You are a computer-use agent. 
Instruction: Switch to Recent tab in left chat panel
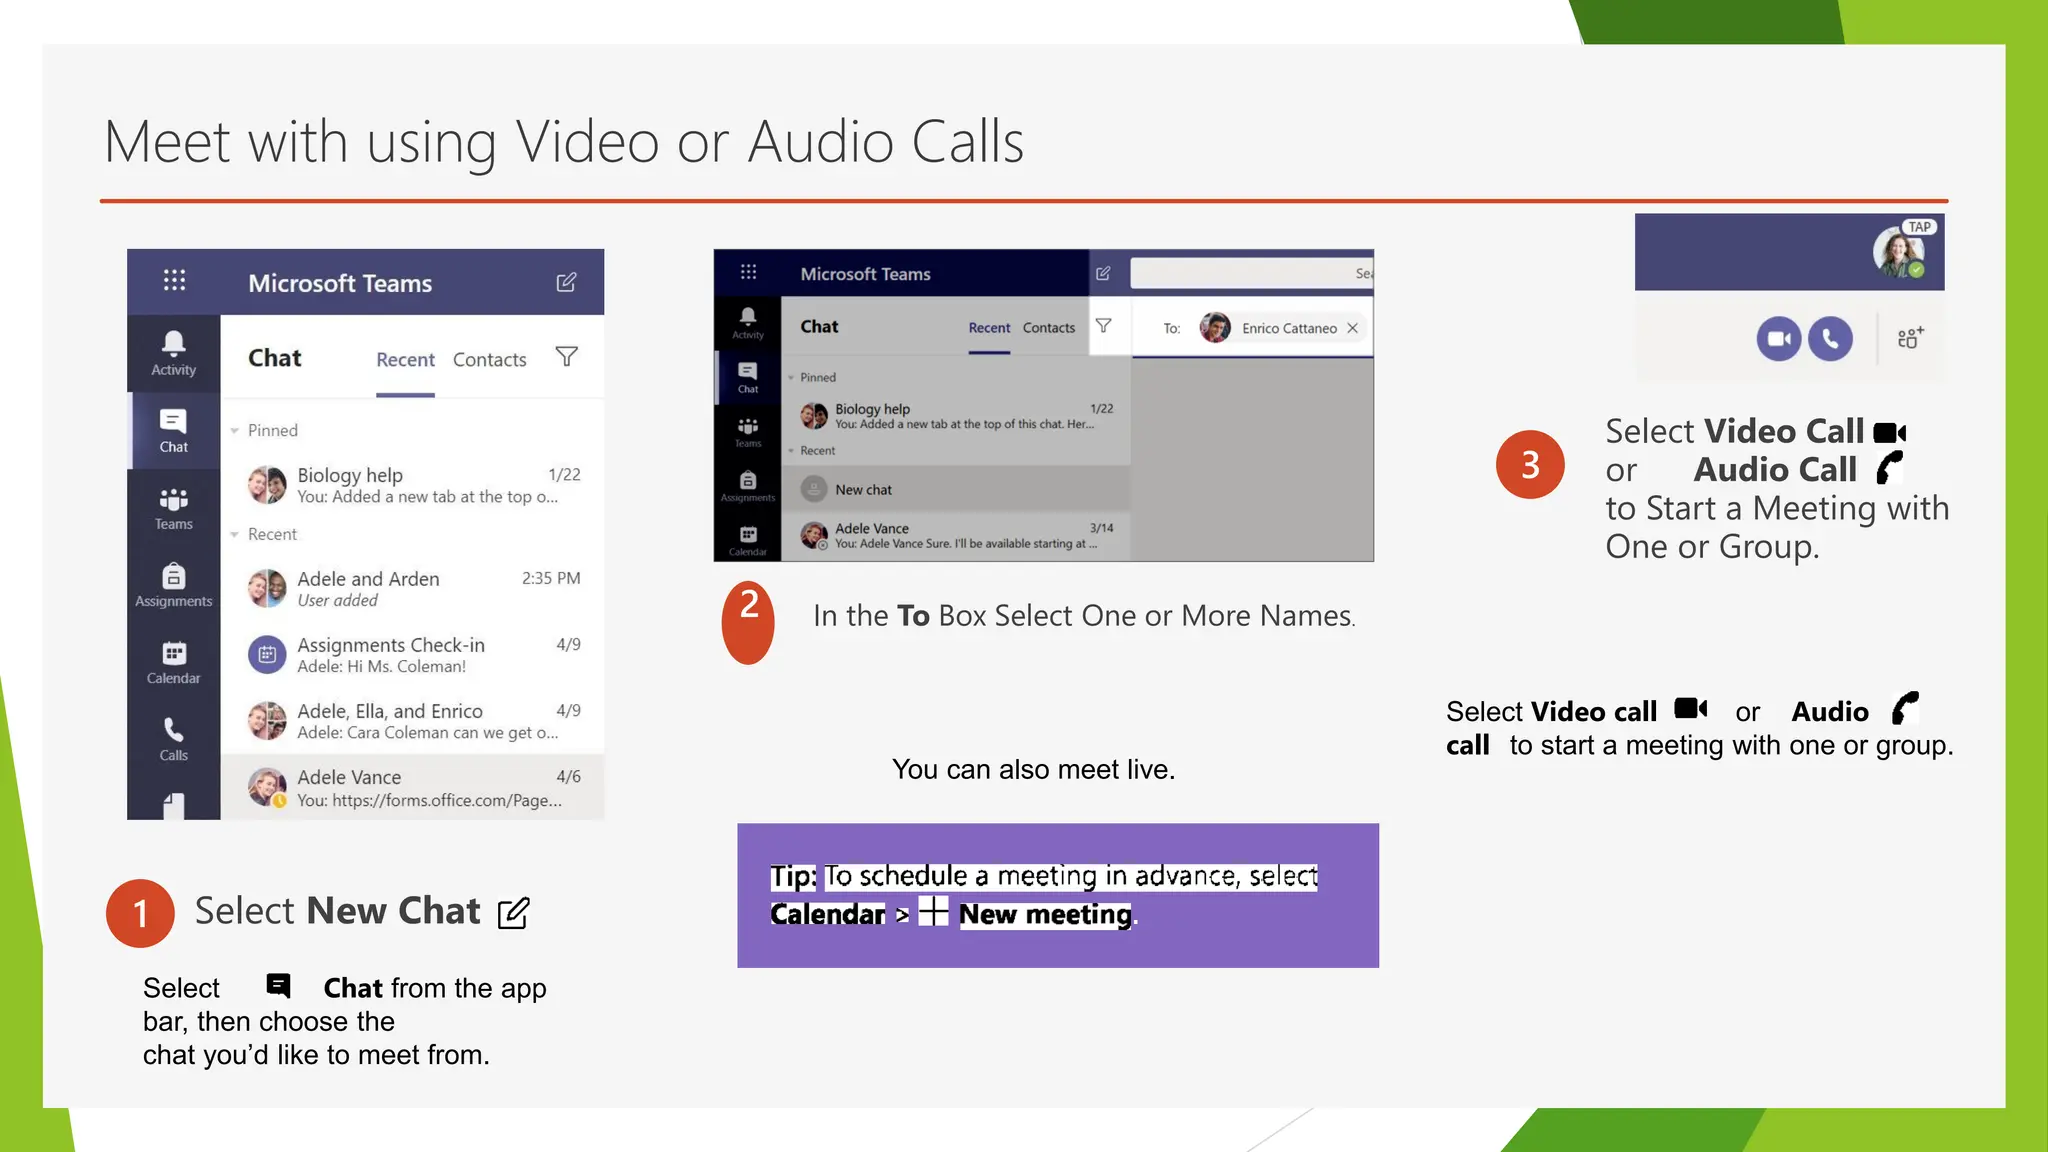click(x=405, y=360)
